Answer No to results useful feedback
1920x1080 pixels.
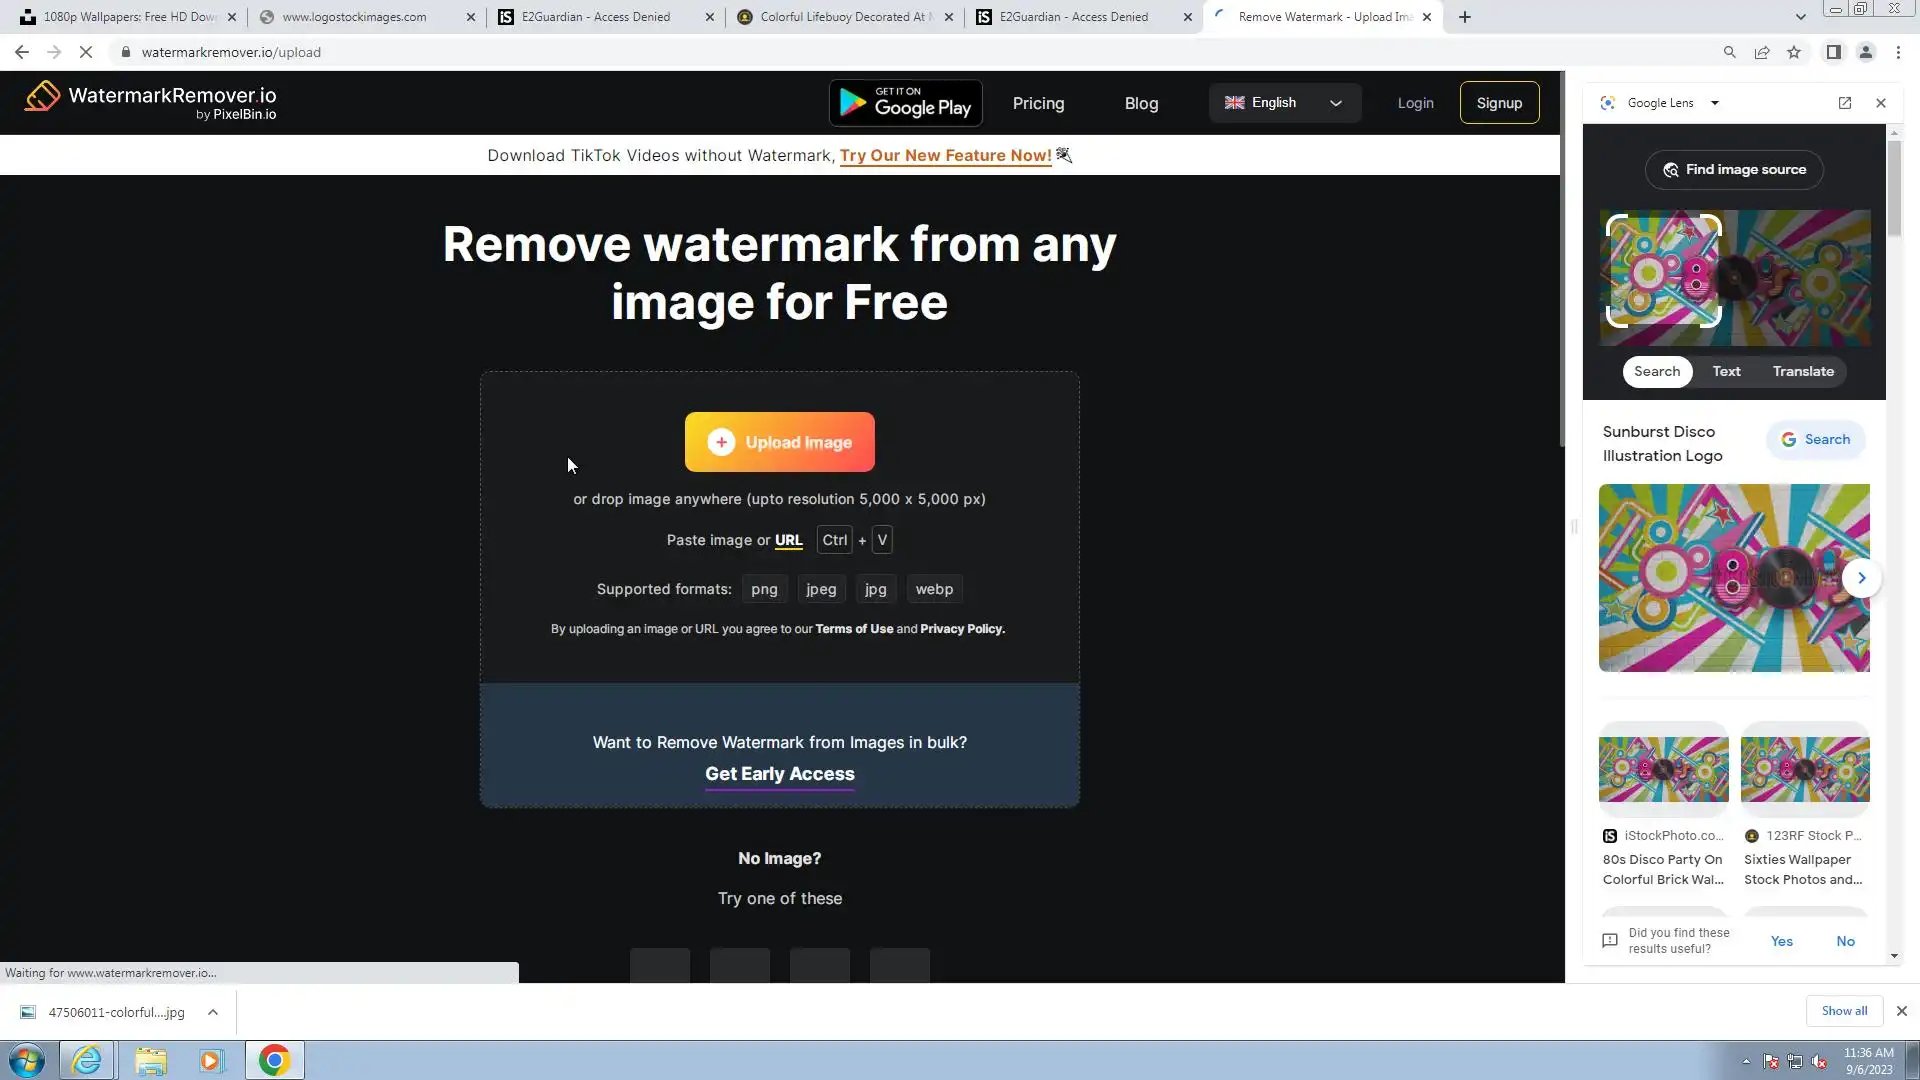(x=1845, y=941)
